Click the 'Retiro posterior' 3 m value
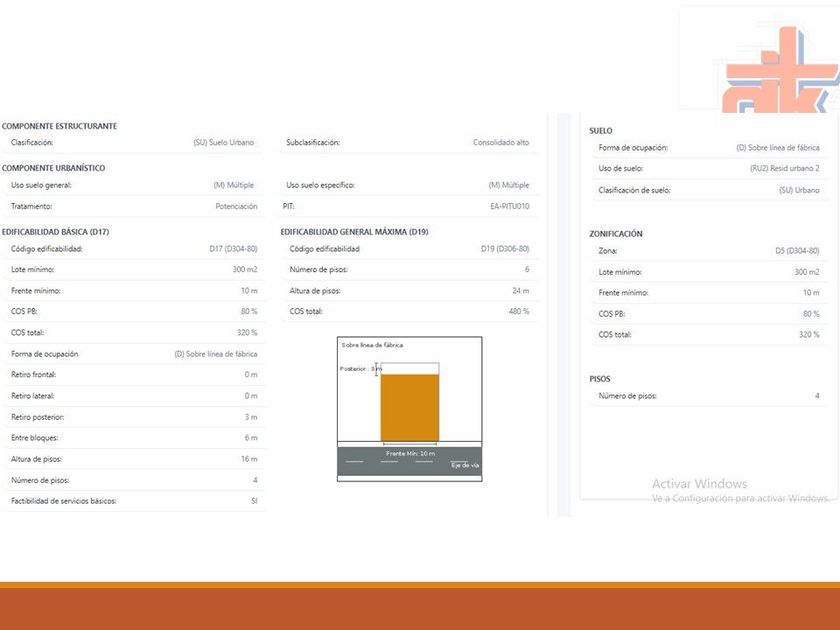 pos(251,417)
